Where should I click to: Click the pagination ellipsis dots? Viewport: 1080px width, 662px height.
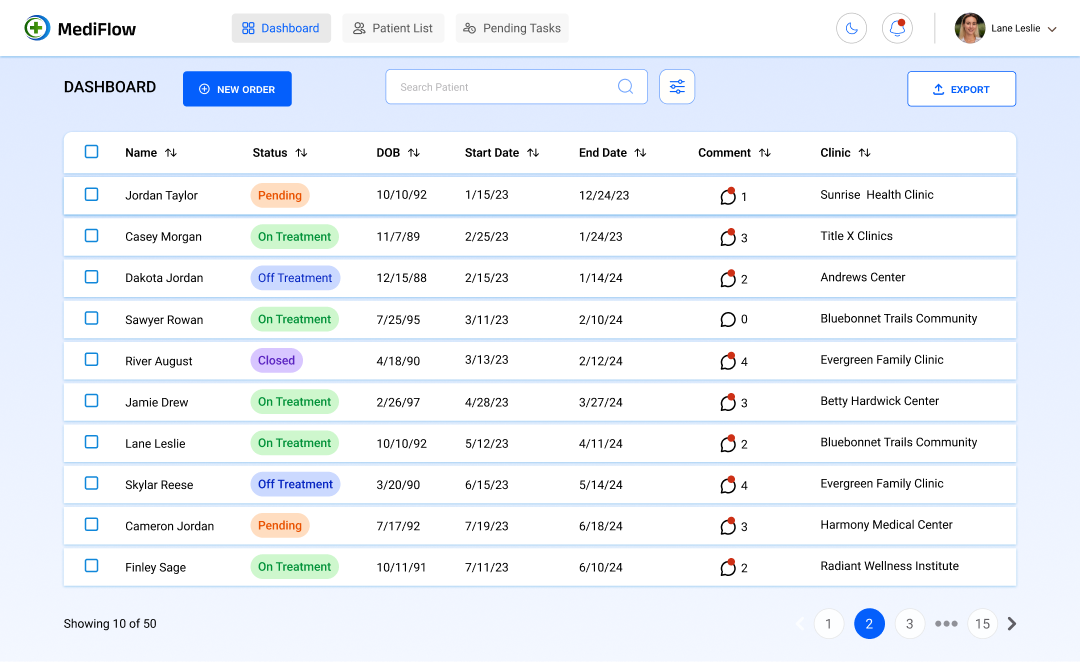(946, 623)
